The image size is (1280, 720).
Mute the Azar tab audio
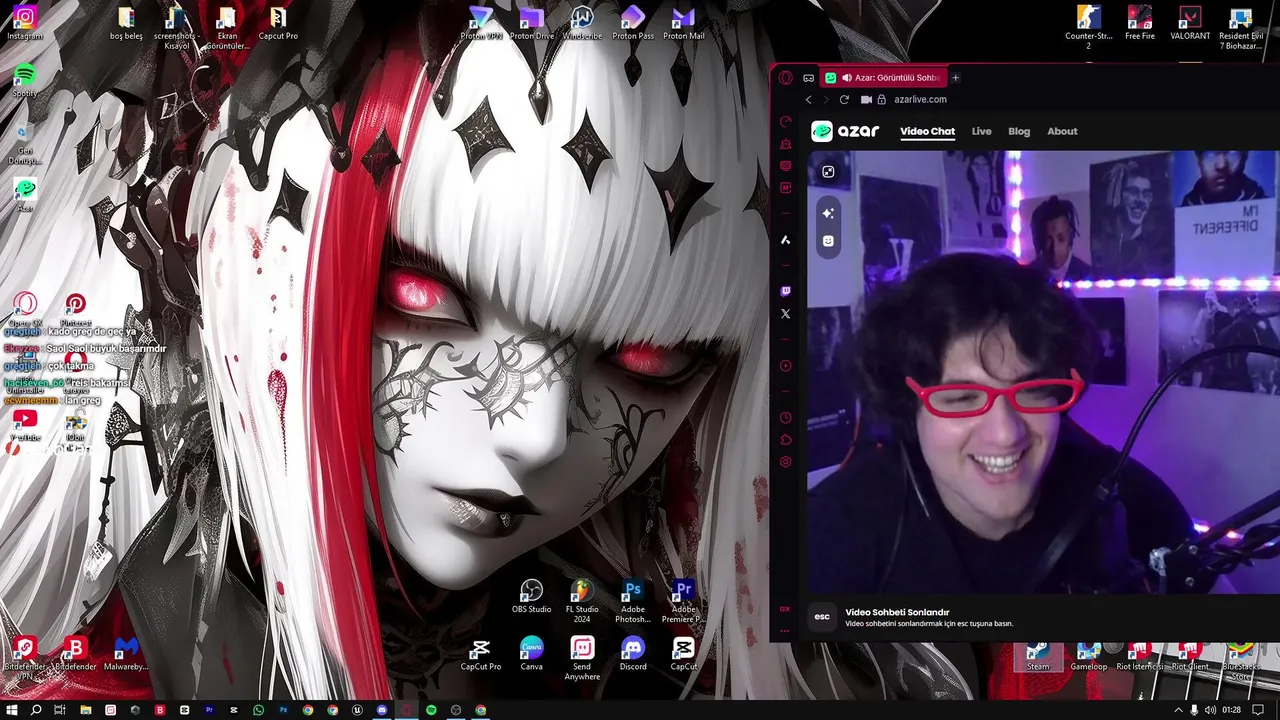click(846, 78)
